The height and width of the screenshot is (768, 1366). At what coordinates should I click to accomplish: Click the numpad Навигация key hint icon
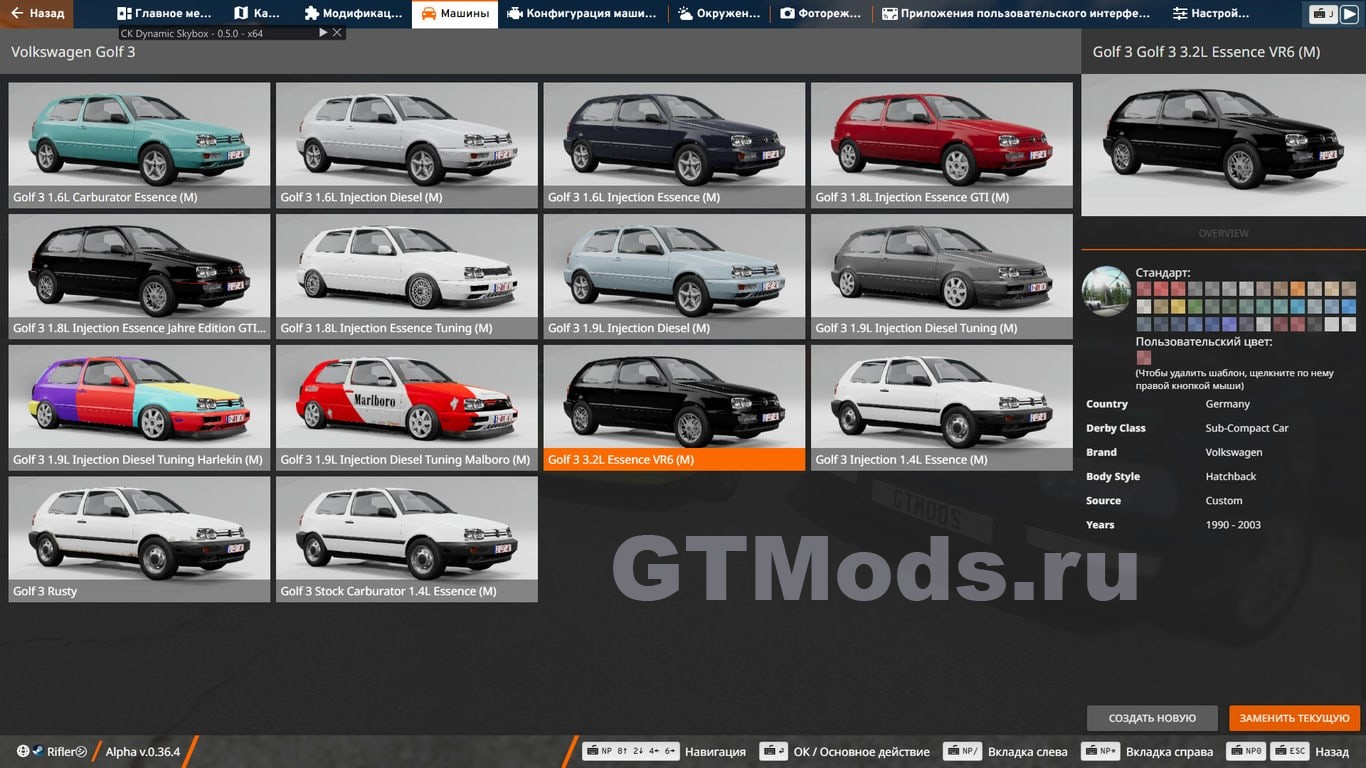[630, 751]
